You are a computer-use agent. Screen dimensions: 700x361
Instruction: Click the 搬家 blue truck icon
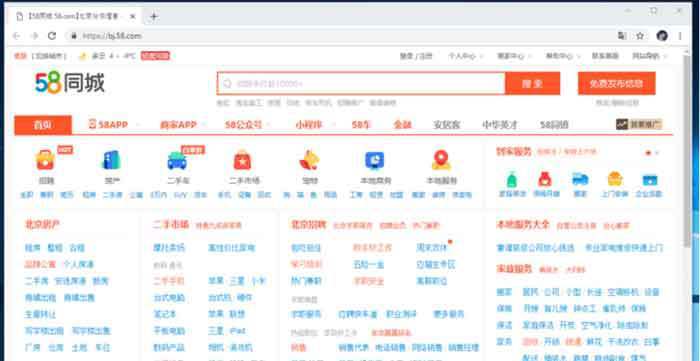tap(580, 179)
